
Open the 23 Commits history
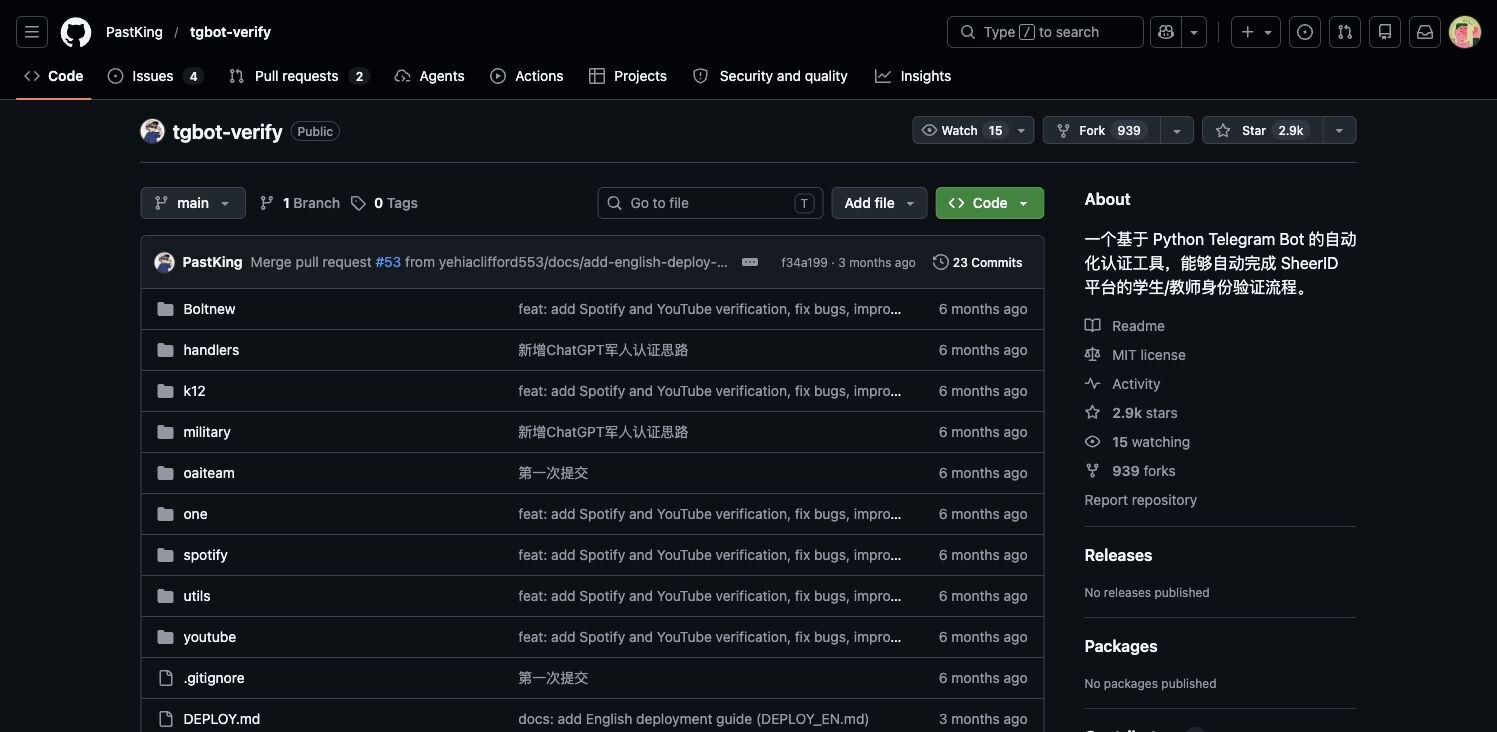(978, 262)
